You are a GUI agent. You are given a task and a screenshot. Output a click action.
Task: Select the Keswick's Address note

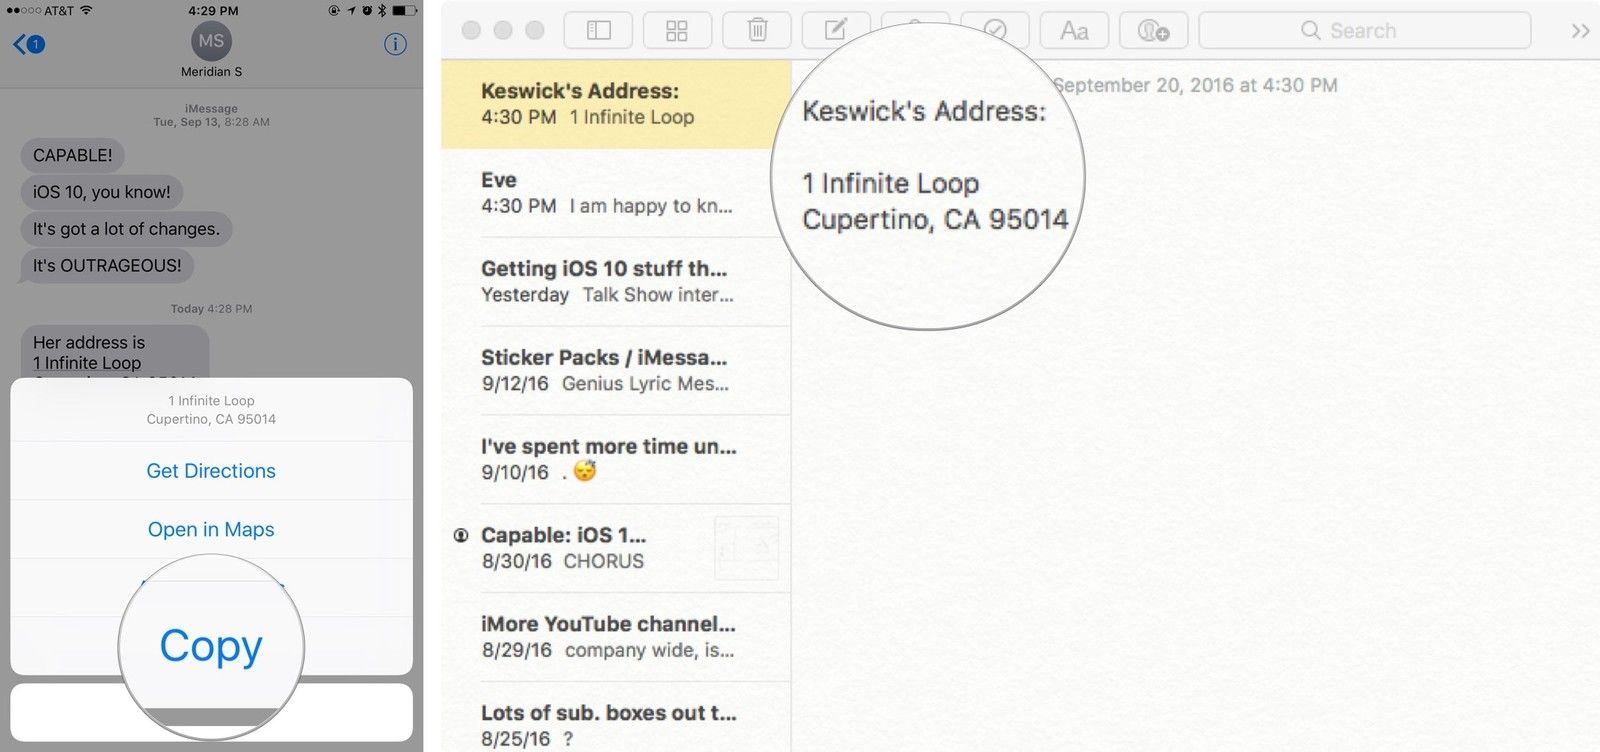point(616,104)
